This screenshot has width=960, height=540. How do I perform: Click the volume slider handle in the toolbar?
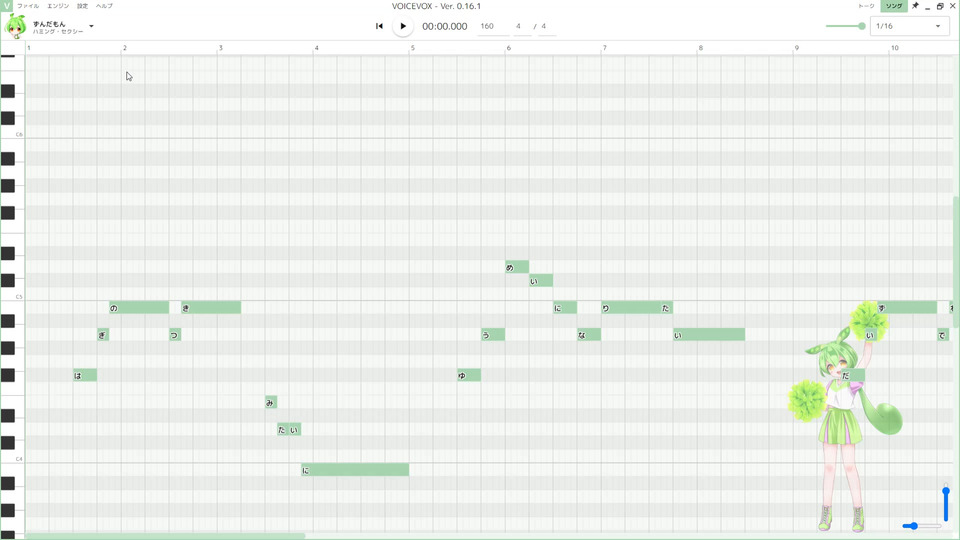point(862,26)
